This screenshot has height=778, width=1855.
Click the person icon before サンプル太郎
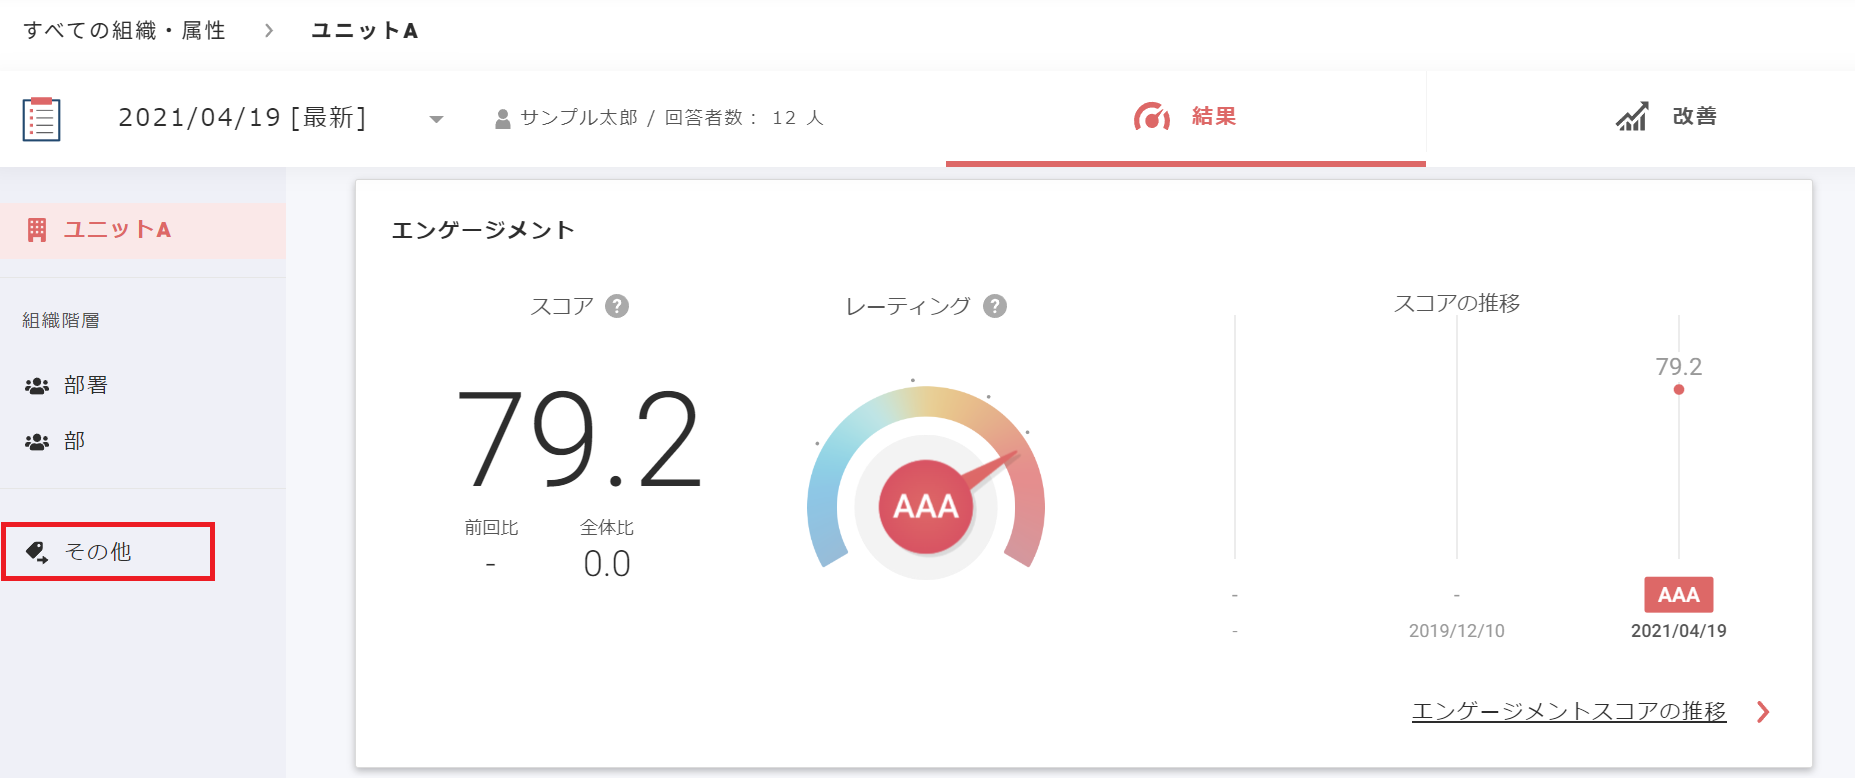[500, 117]
